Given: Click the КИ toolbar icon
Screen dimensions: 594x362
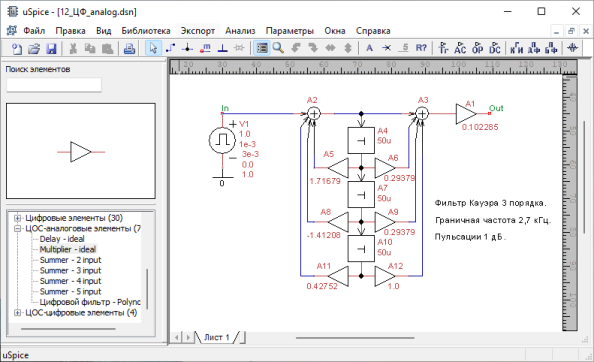Looking at the screenshot, I should coord(517,48).
